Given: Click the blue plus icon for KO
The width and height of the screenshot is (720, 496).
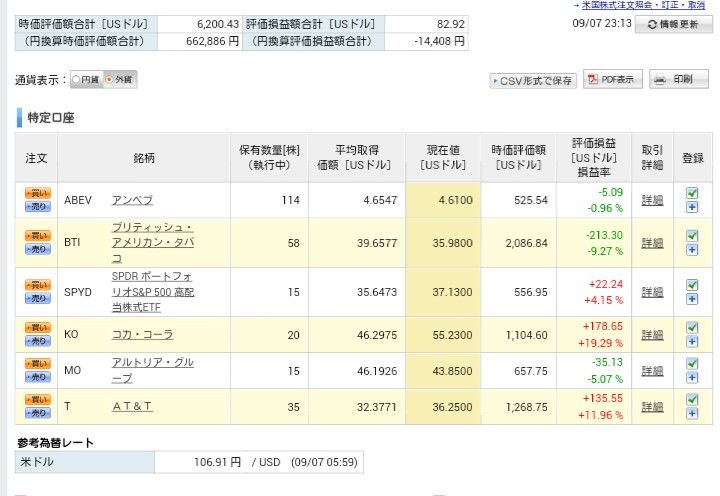Looking at the screenshot, I should click(692, 342).
